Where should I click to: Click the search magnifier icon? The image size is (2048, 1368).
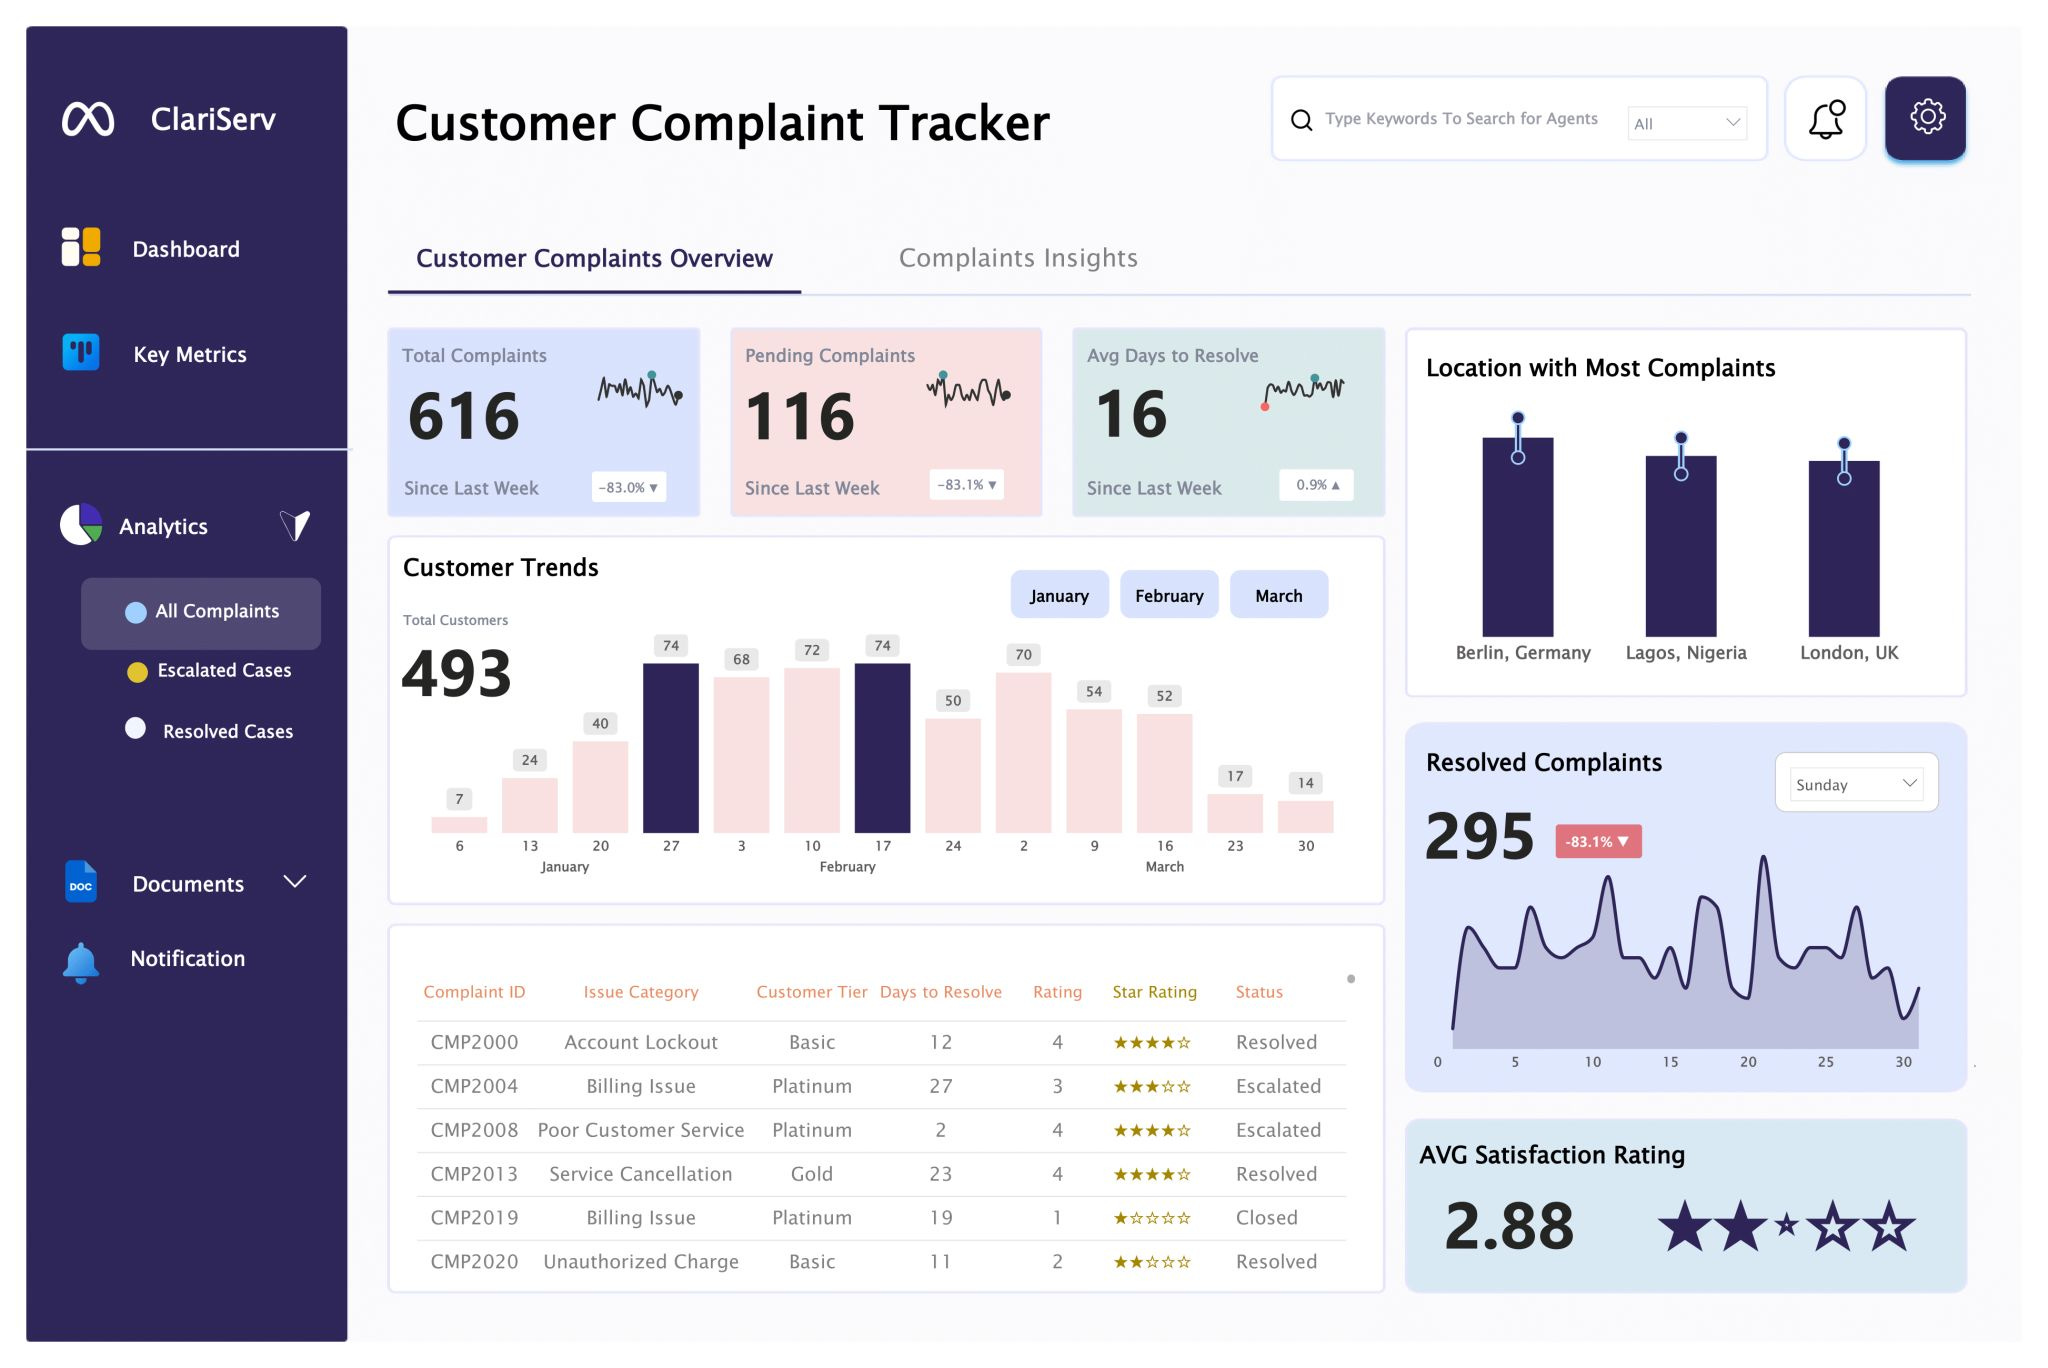(x=1301, y=120)
